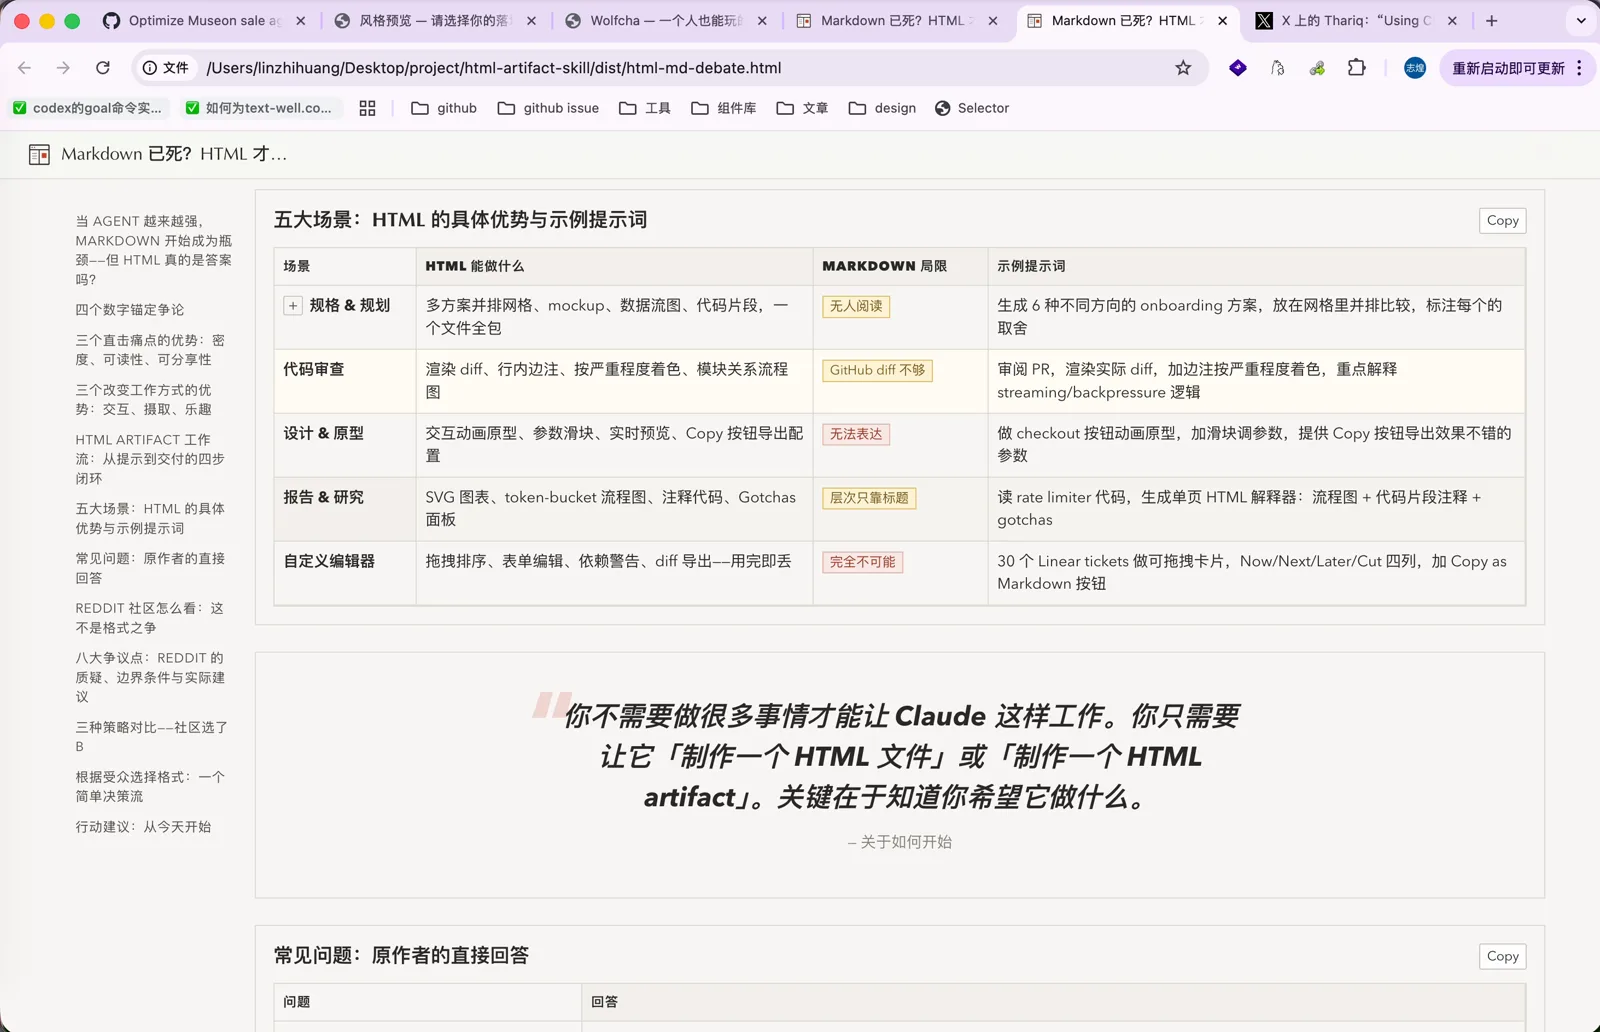Jump to 八大争议点 in sidebar

pos(150,677)
